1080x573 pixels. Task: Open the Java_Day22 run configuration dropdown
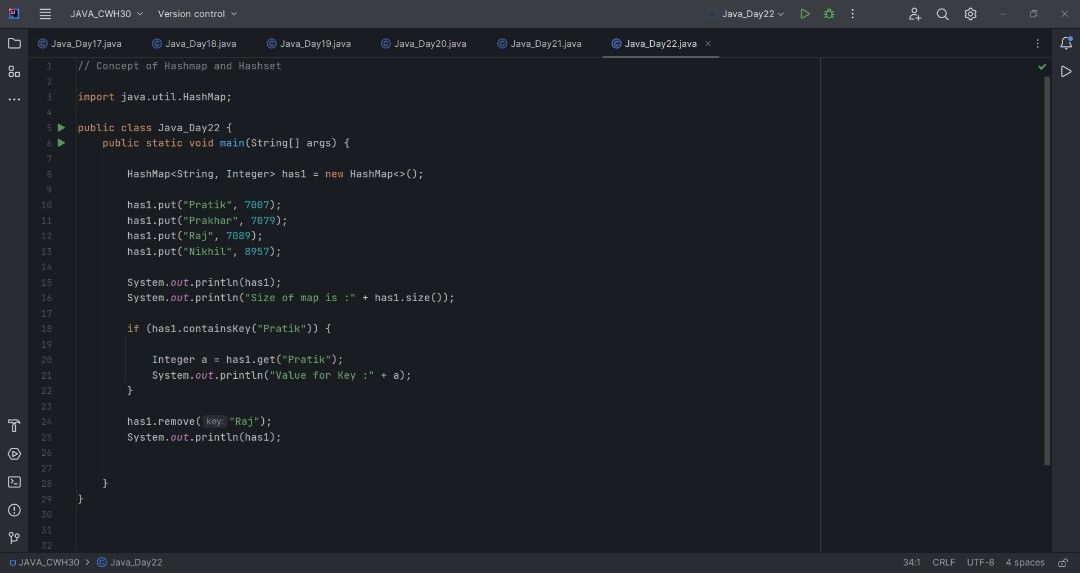pos(746,14)
